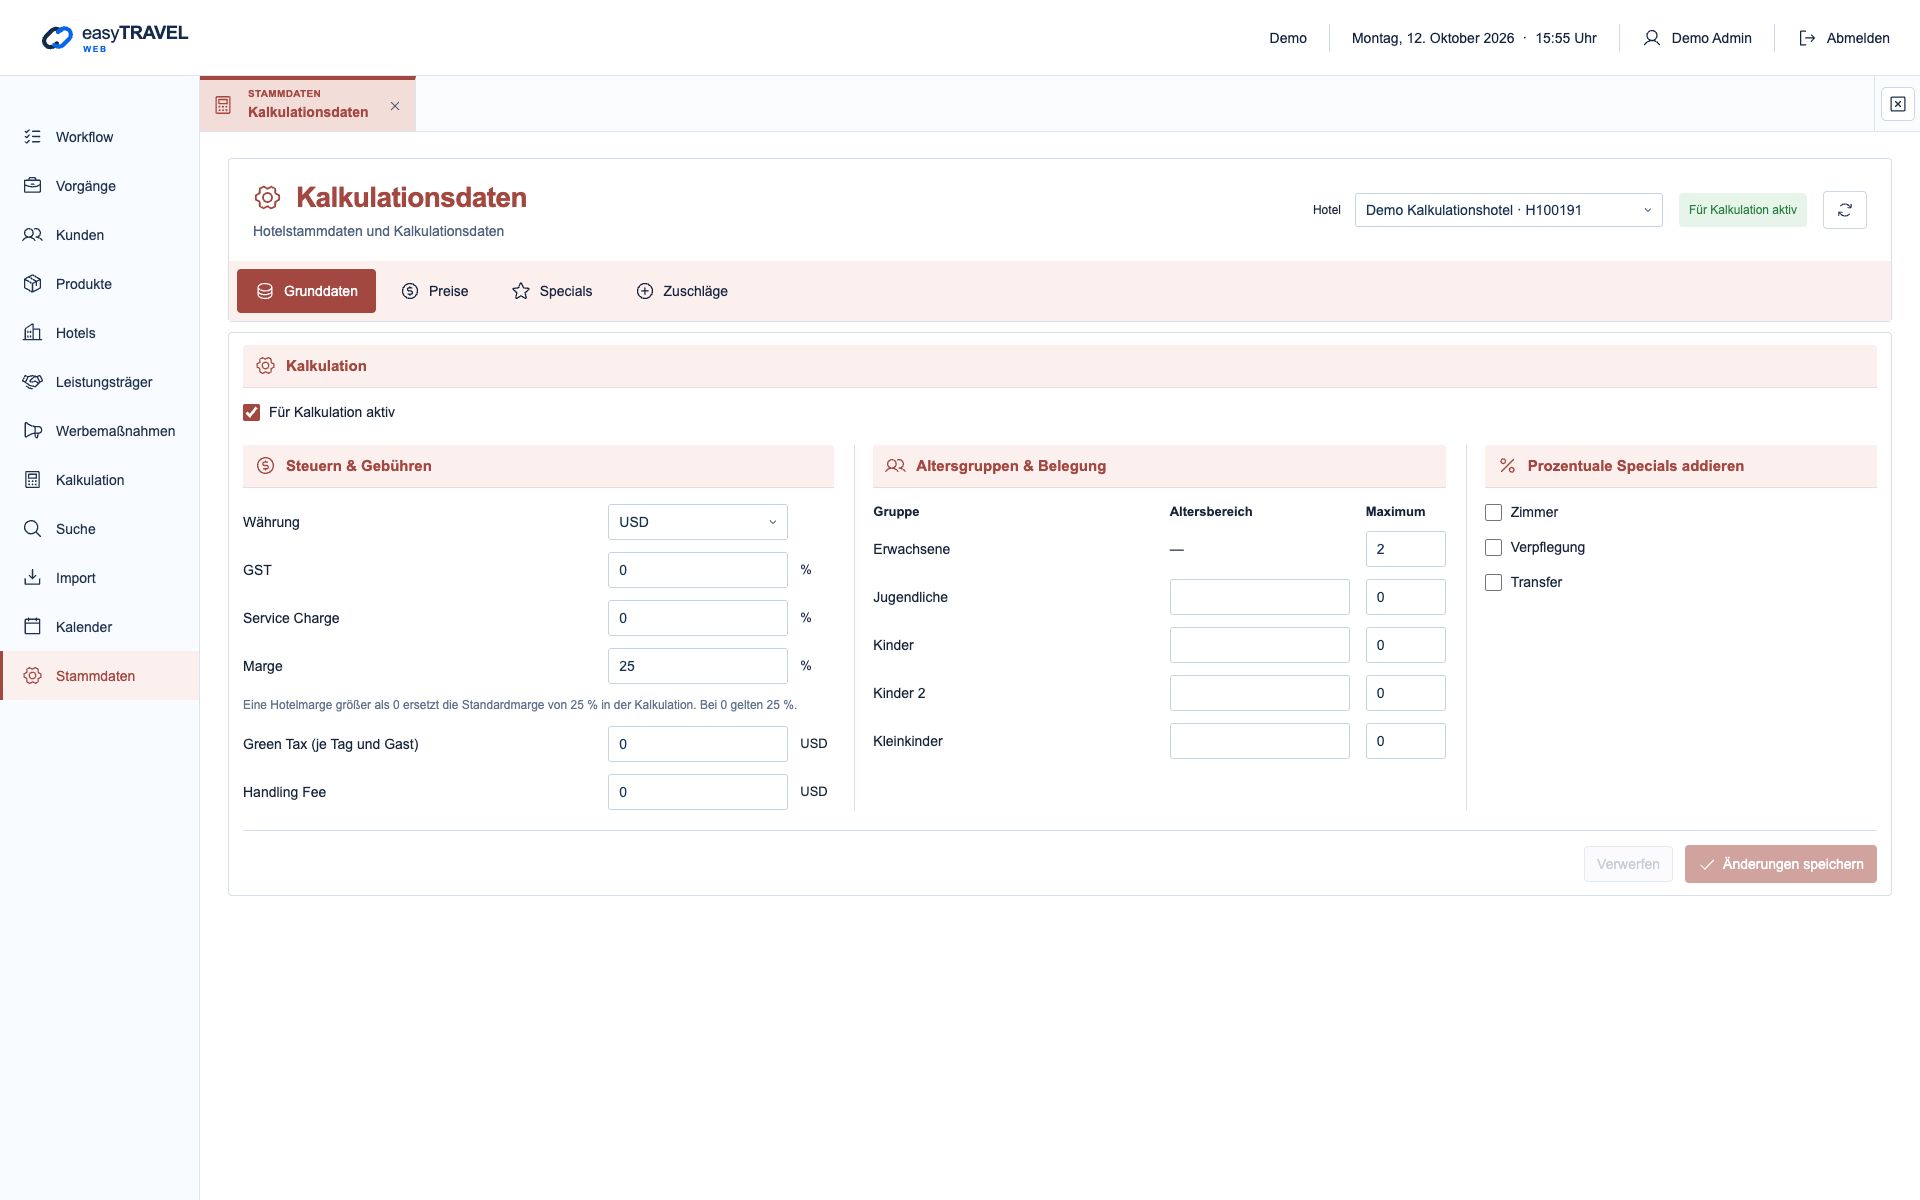Focus the Erwachsene maximum field

coord(1405,549)
